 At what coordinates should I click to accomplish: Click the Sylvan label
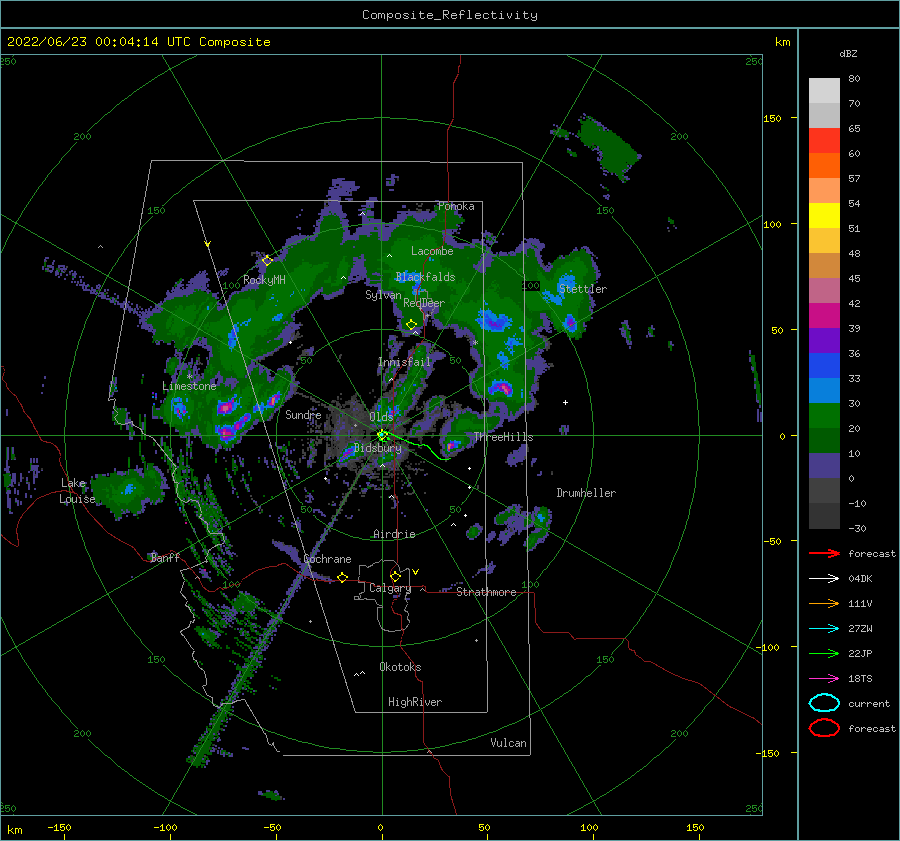click(x=383, y=295)
